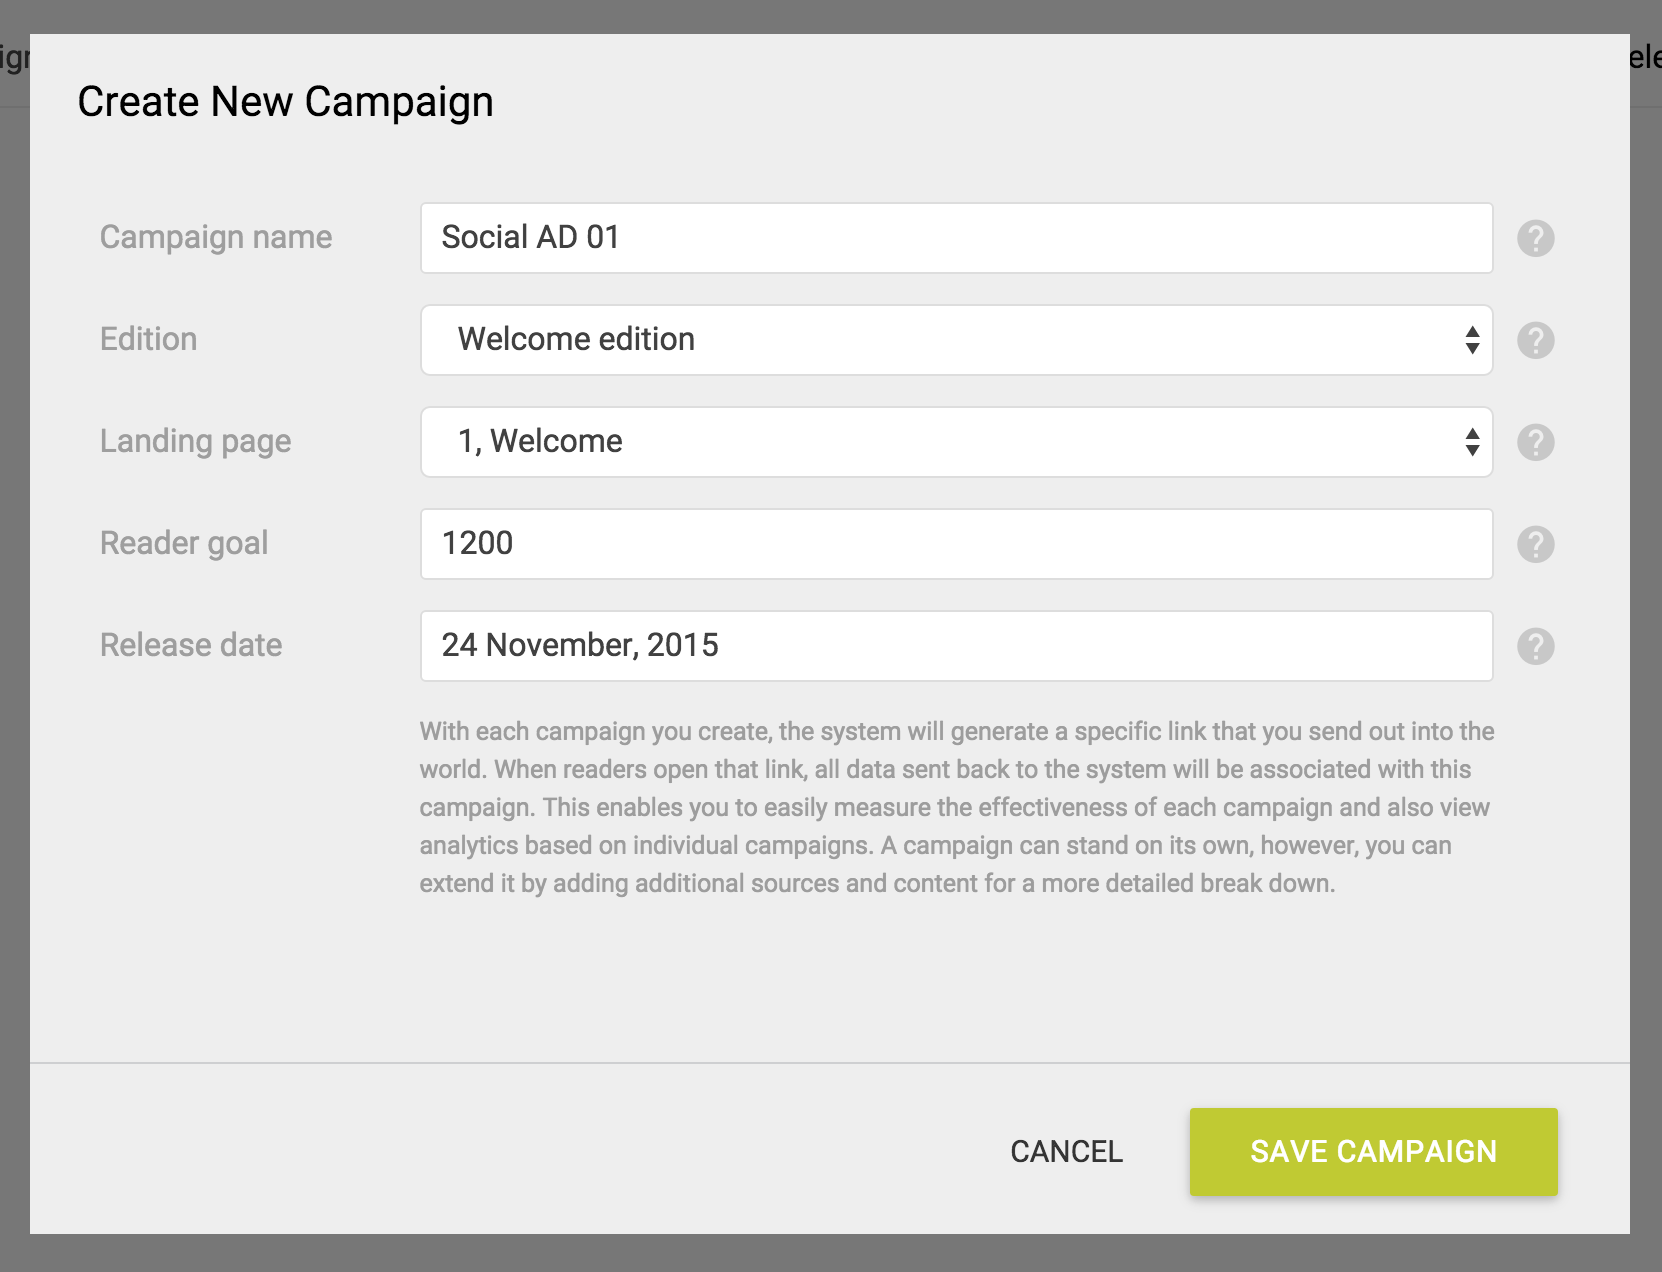Open help for Release date
1662x1272 pixels.
[1537, 646]
